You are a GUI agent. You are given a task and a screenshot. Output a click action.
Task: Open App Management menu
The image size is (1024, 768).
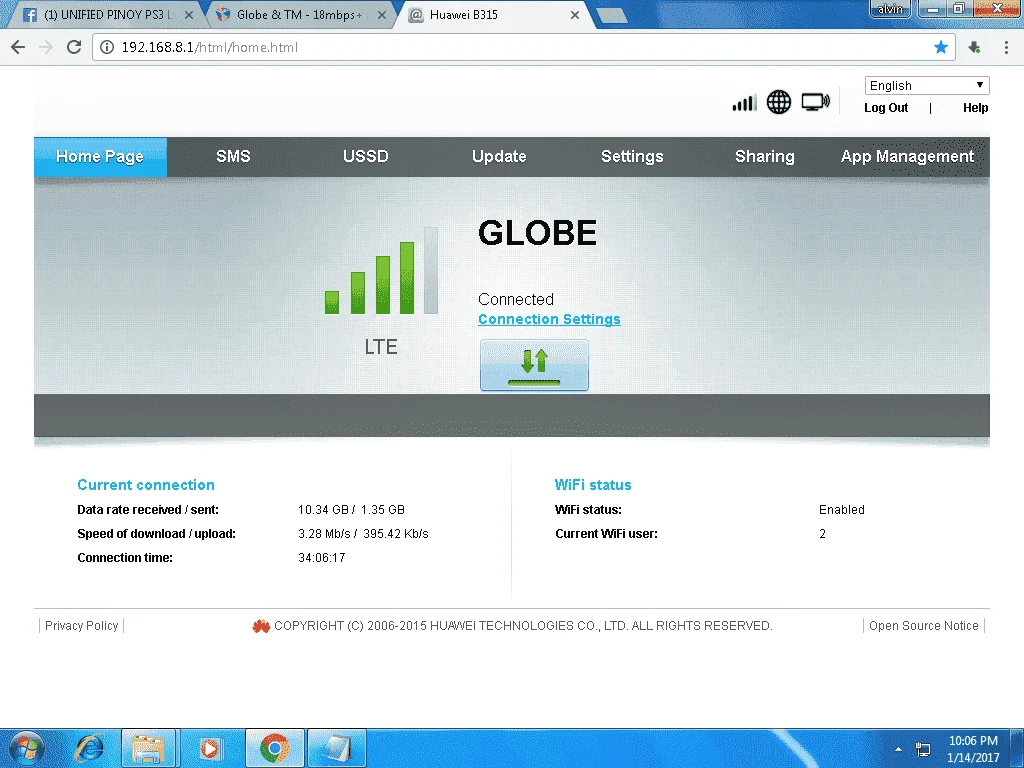pos(907,157)
